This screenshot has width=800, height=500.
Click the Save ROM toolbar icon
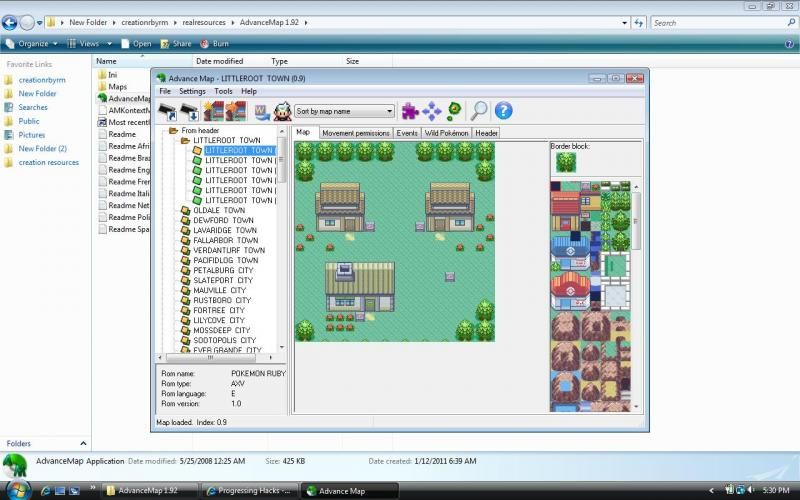click(x=189, y=111)
